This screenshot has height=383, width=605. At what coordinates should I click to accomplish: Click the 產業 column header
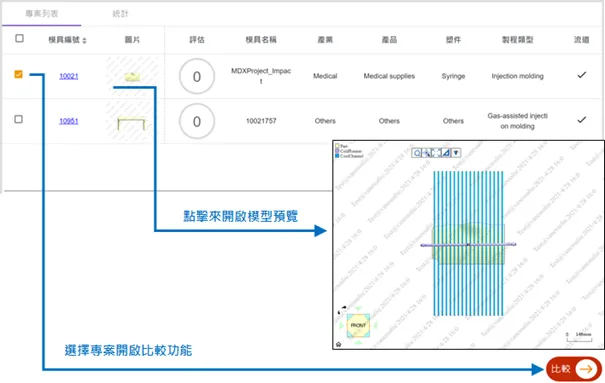pyautogui.click(x=325, y=40)
